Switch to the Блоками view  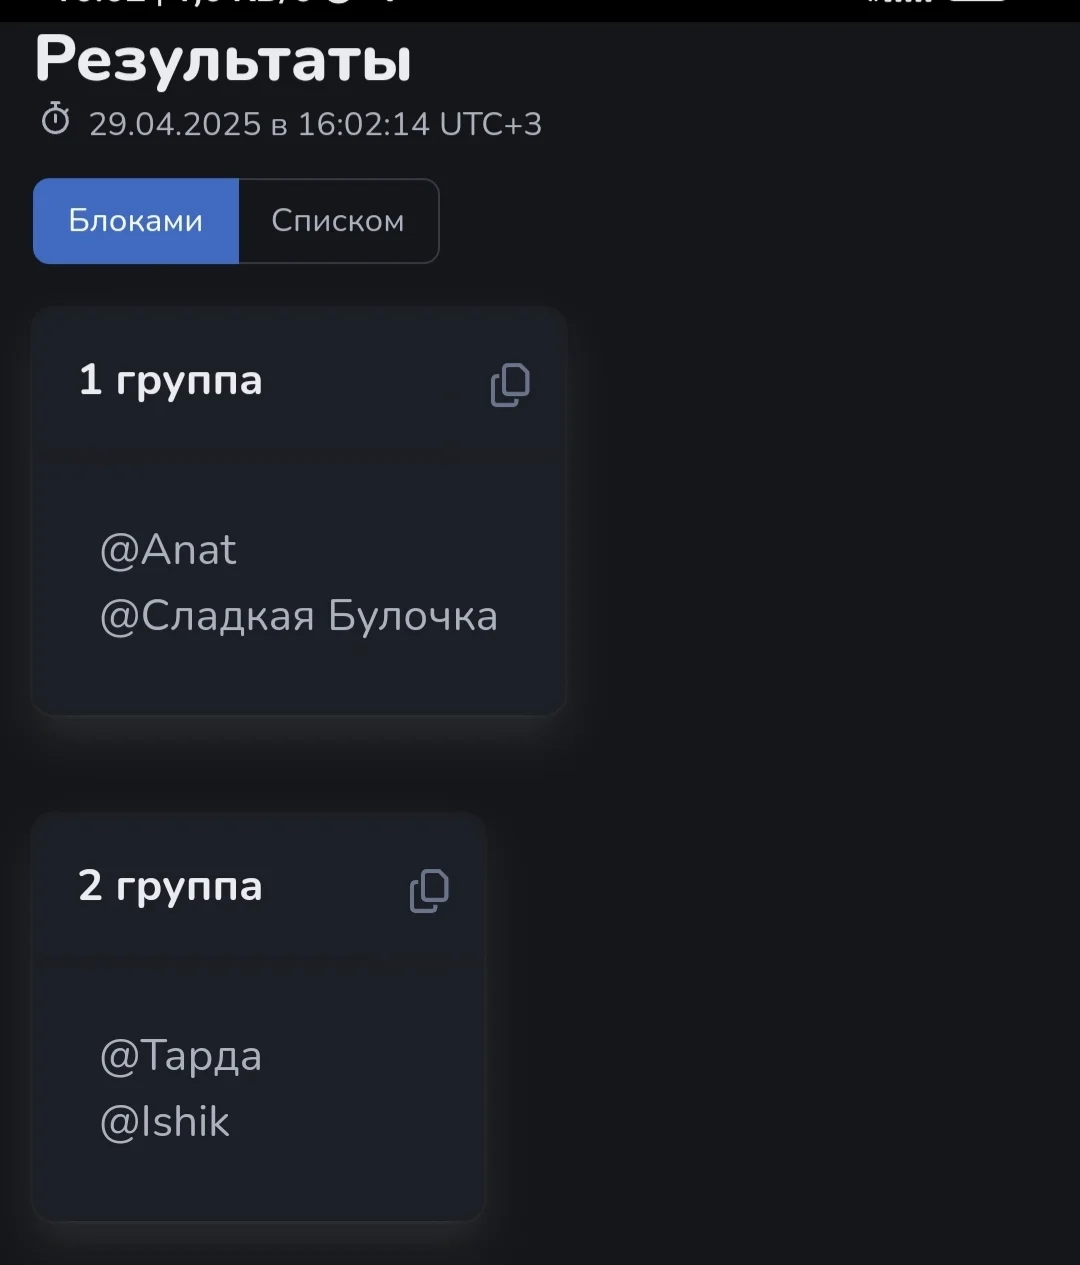pyautogui.click(x=136, y=221)
